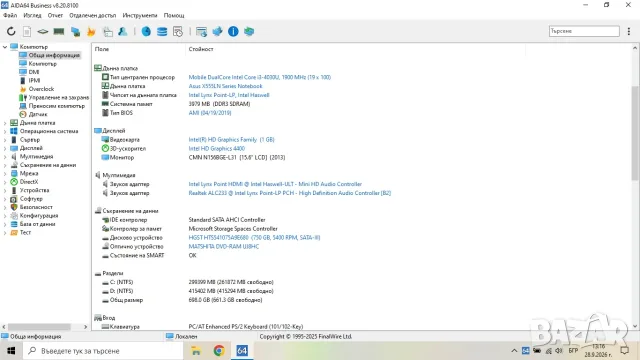The height and width of the screenshot is (360, 640).
Task: Select Overclock tree item
Action: (x=41, y=89)
